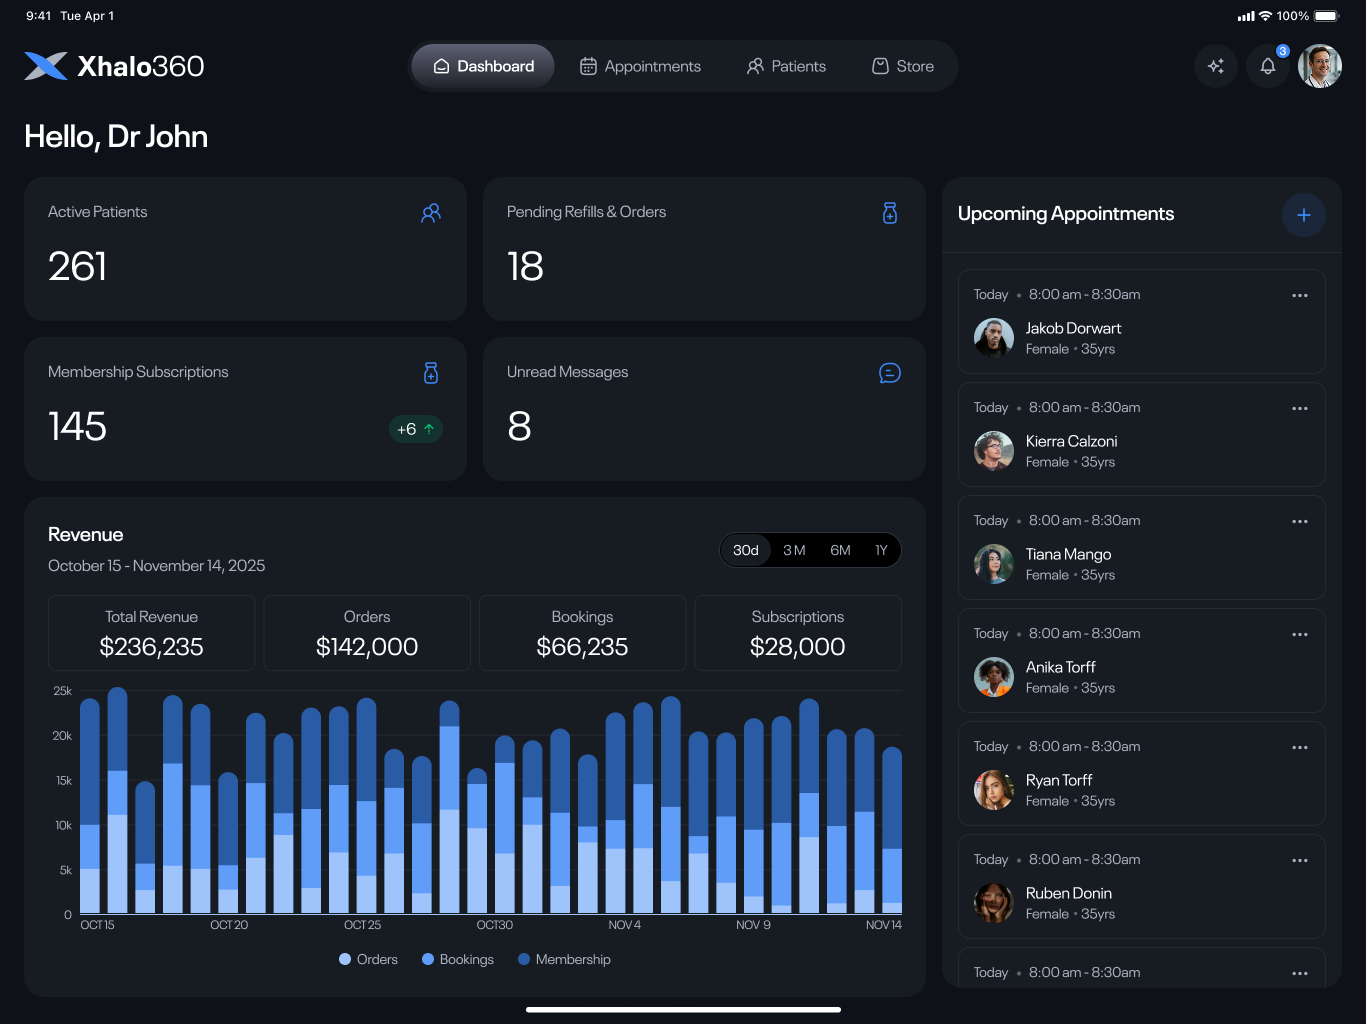The width and height of the screenshot is (1366, 1024).
Task: Open the Store tab
Action: [x=903, y=66]
